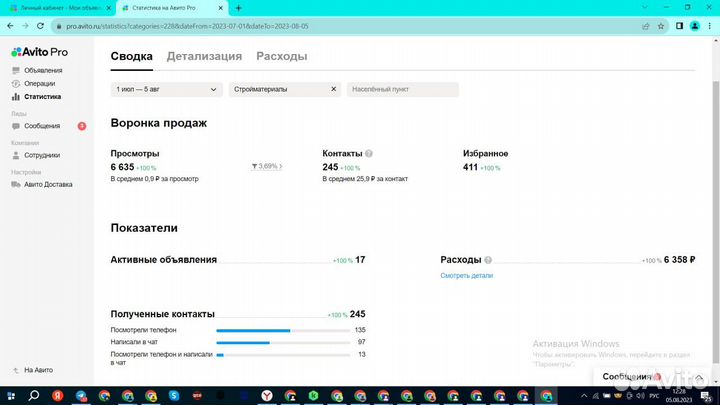Image resolution: width=720 pixels, height=405 pixels.
Task: Click the info icon next to Расходы
Action: [x=488, y=260]
